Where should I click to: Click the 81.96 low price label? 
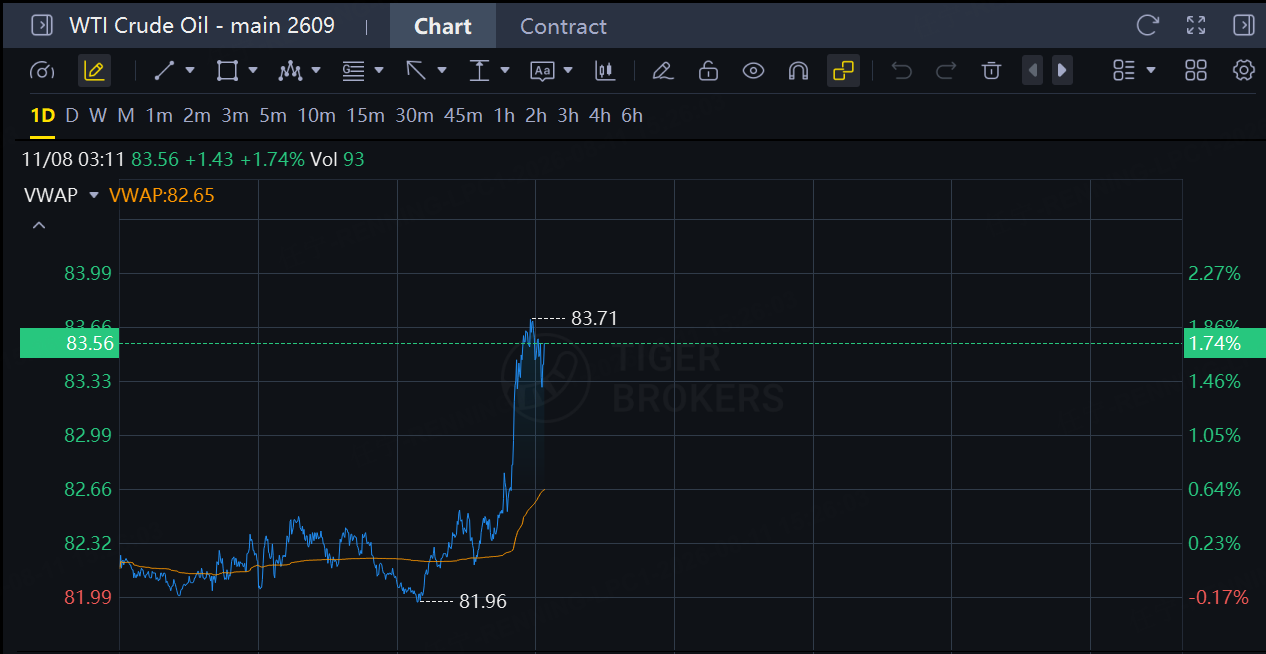482,601
